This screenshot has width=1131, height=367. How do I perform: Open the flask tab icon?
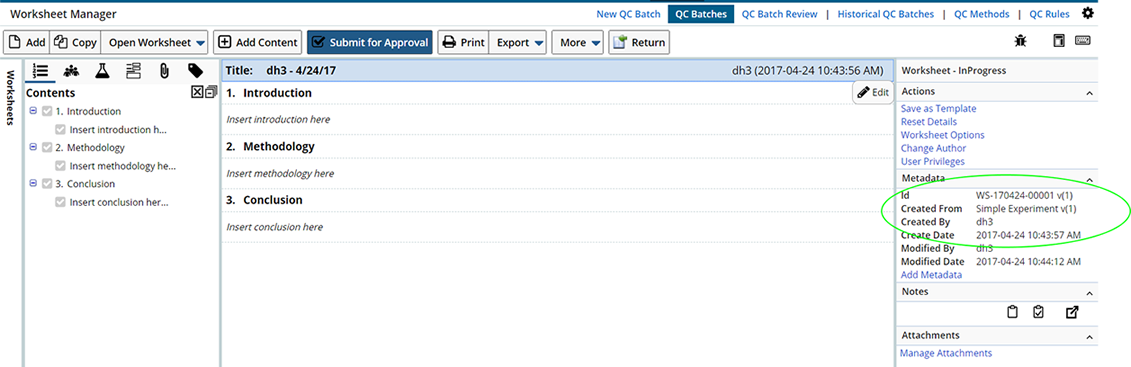[x=102, y=70]
